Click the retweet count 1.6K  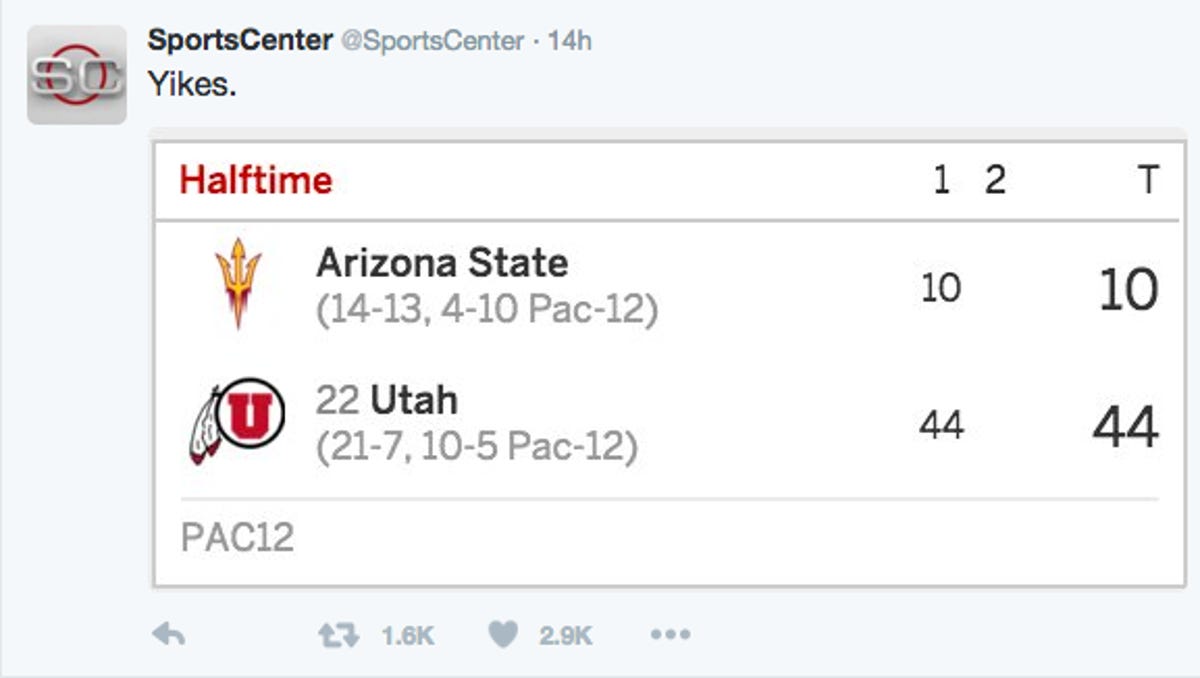pyautogui.click(x=408, y=635)
